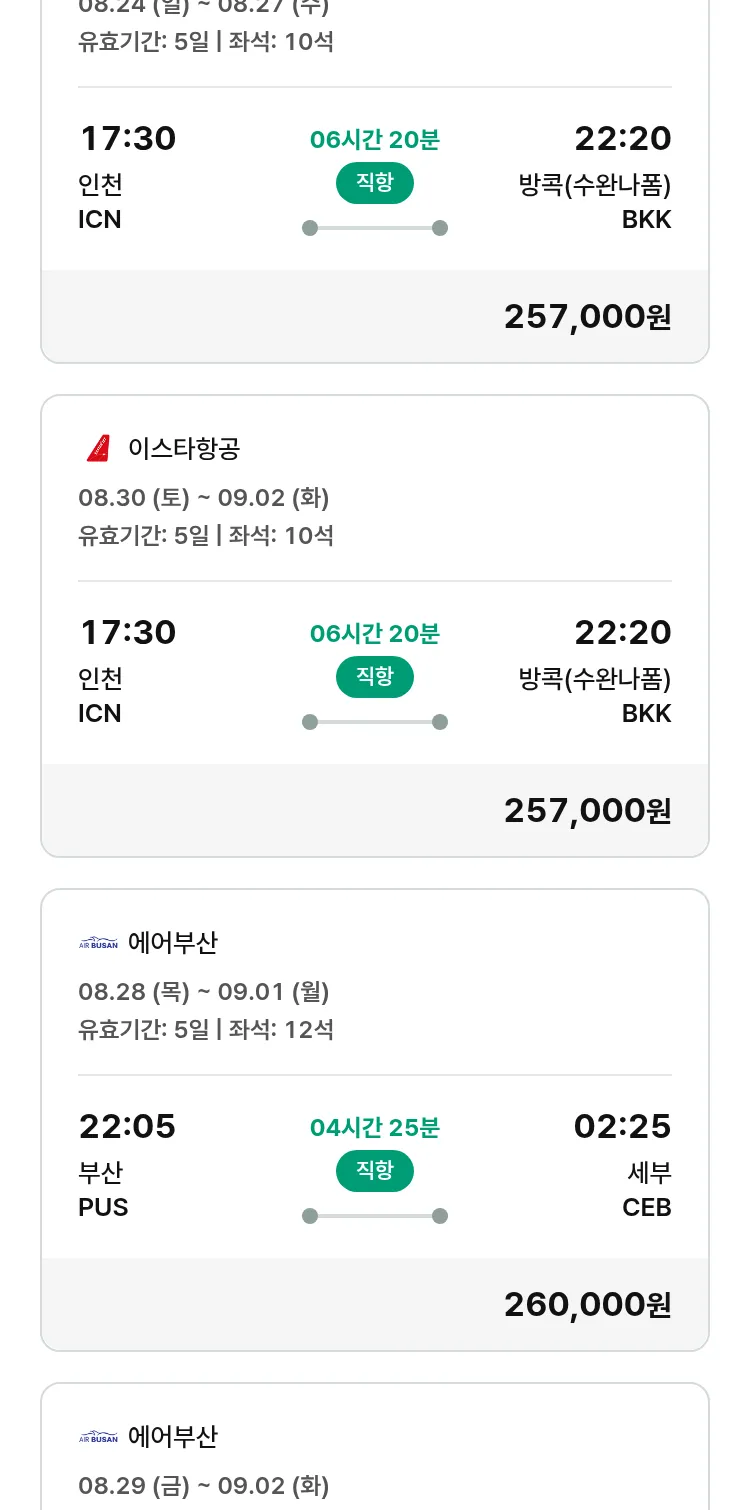Viewport: 750px width, 1510px height.
Task: Tap Air Busan logo on the 08.29 flight card
Action: (98, 1437)
